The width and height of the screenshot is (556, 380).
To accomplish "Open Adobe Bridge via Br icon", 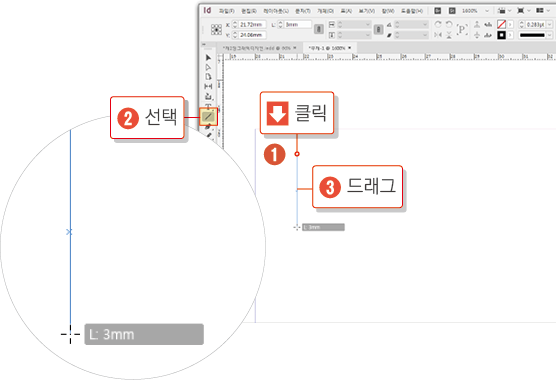I will click(438, 11).
